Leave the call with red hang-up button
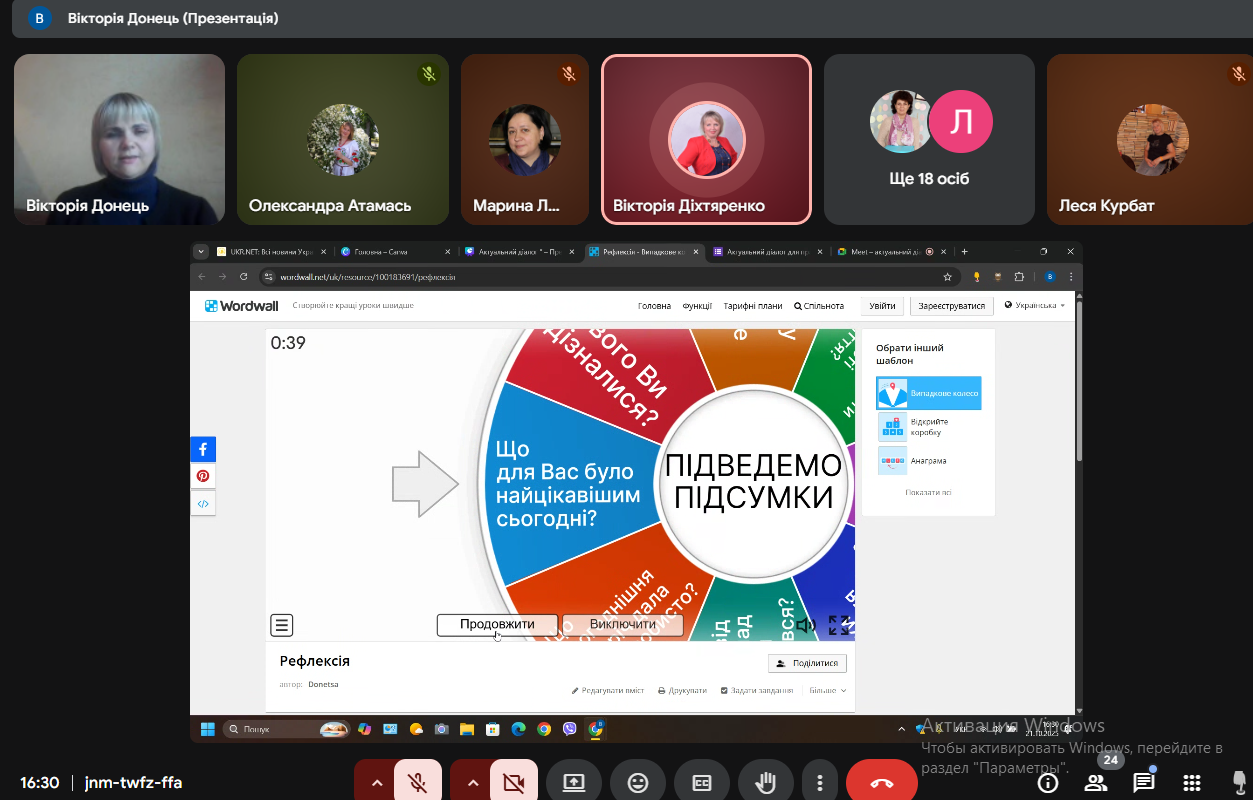The height and width of the screenshot is (800, 1253). coord(881,783)
